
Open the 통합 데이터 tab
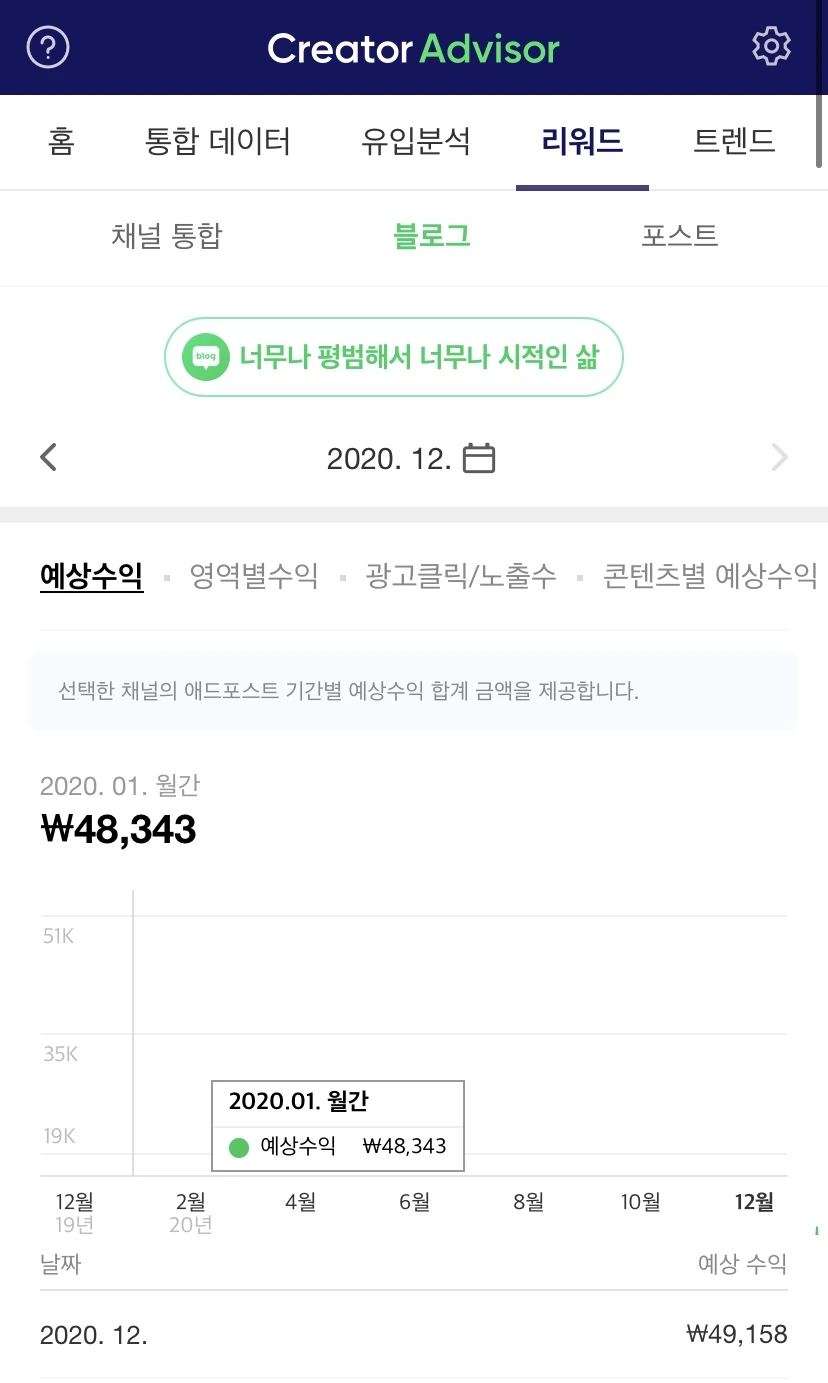click(x=218, y=141)
